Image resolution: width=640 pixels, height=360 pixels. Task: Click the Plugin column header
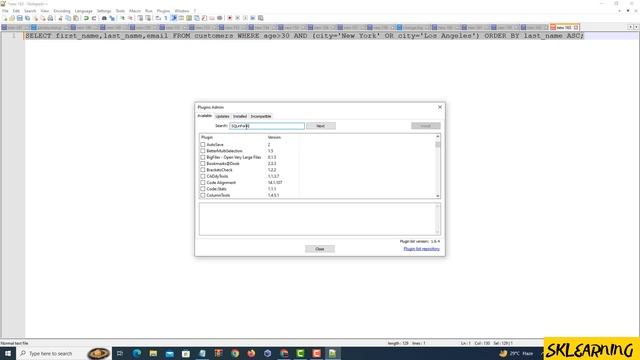click(x=207, y=138)
